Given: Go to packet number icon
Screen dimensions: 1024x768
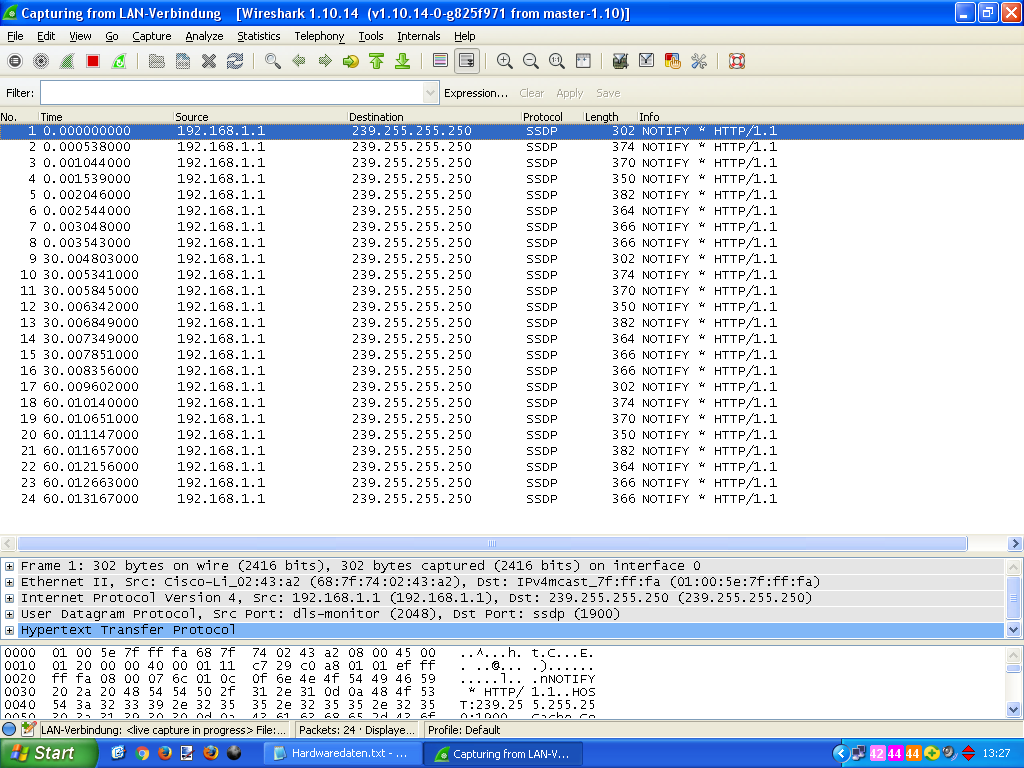Looking at the screenshot, I should 351,61.
